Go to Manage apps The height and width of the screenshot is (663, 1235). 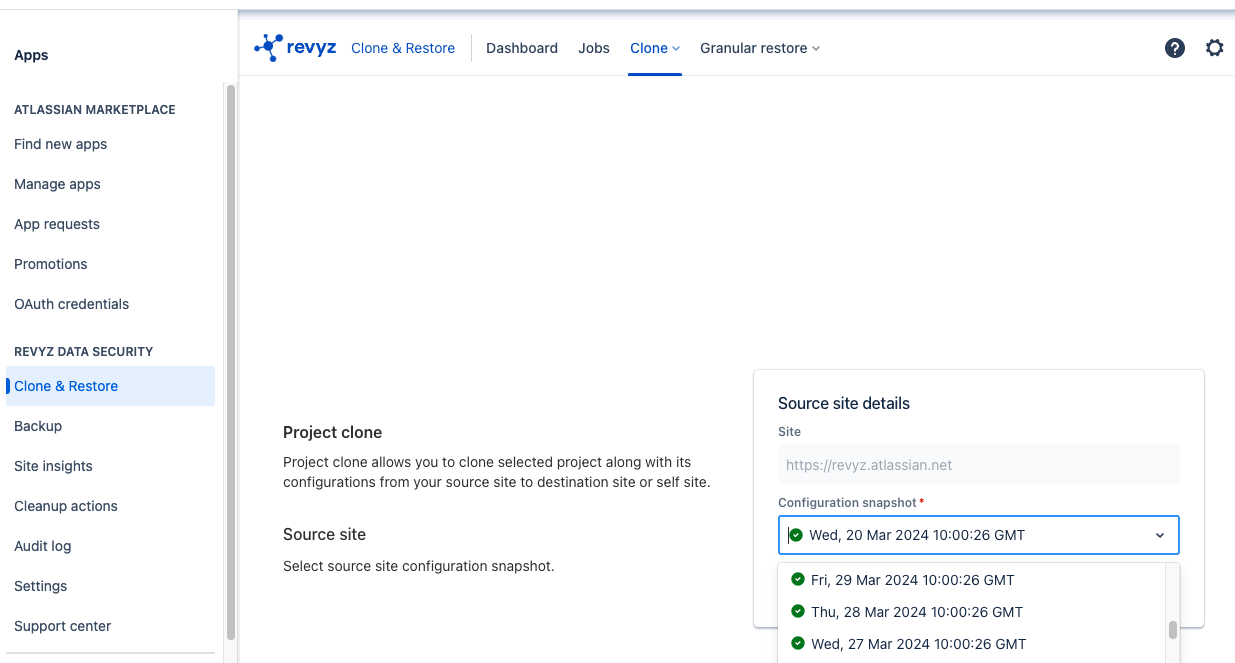57,184
